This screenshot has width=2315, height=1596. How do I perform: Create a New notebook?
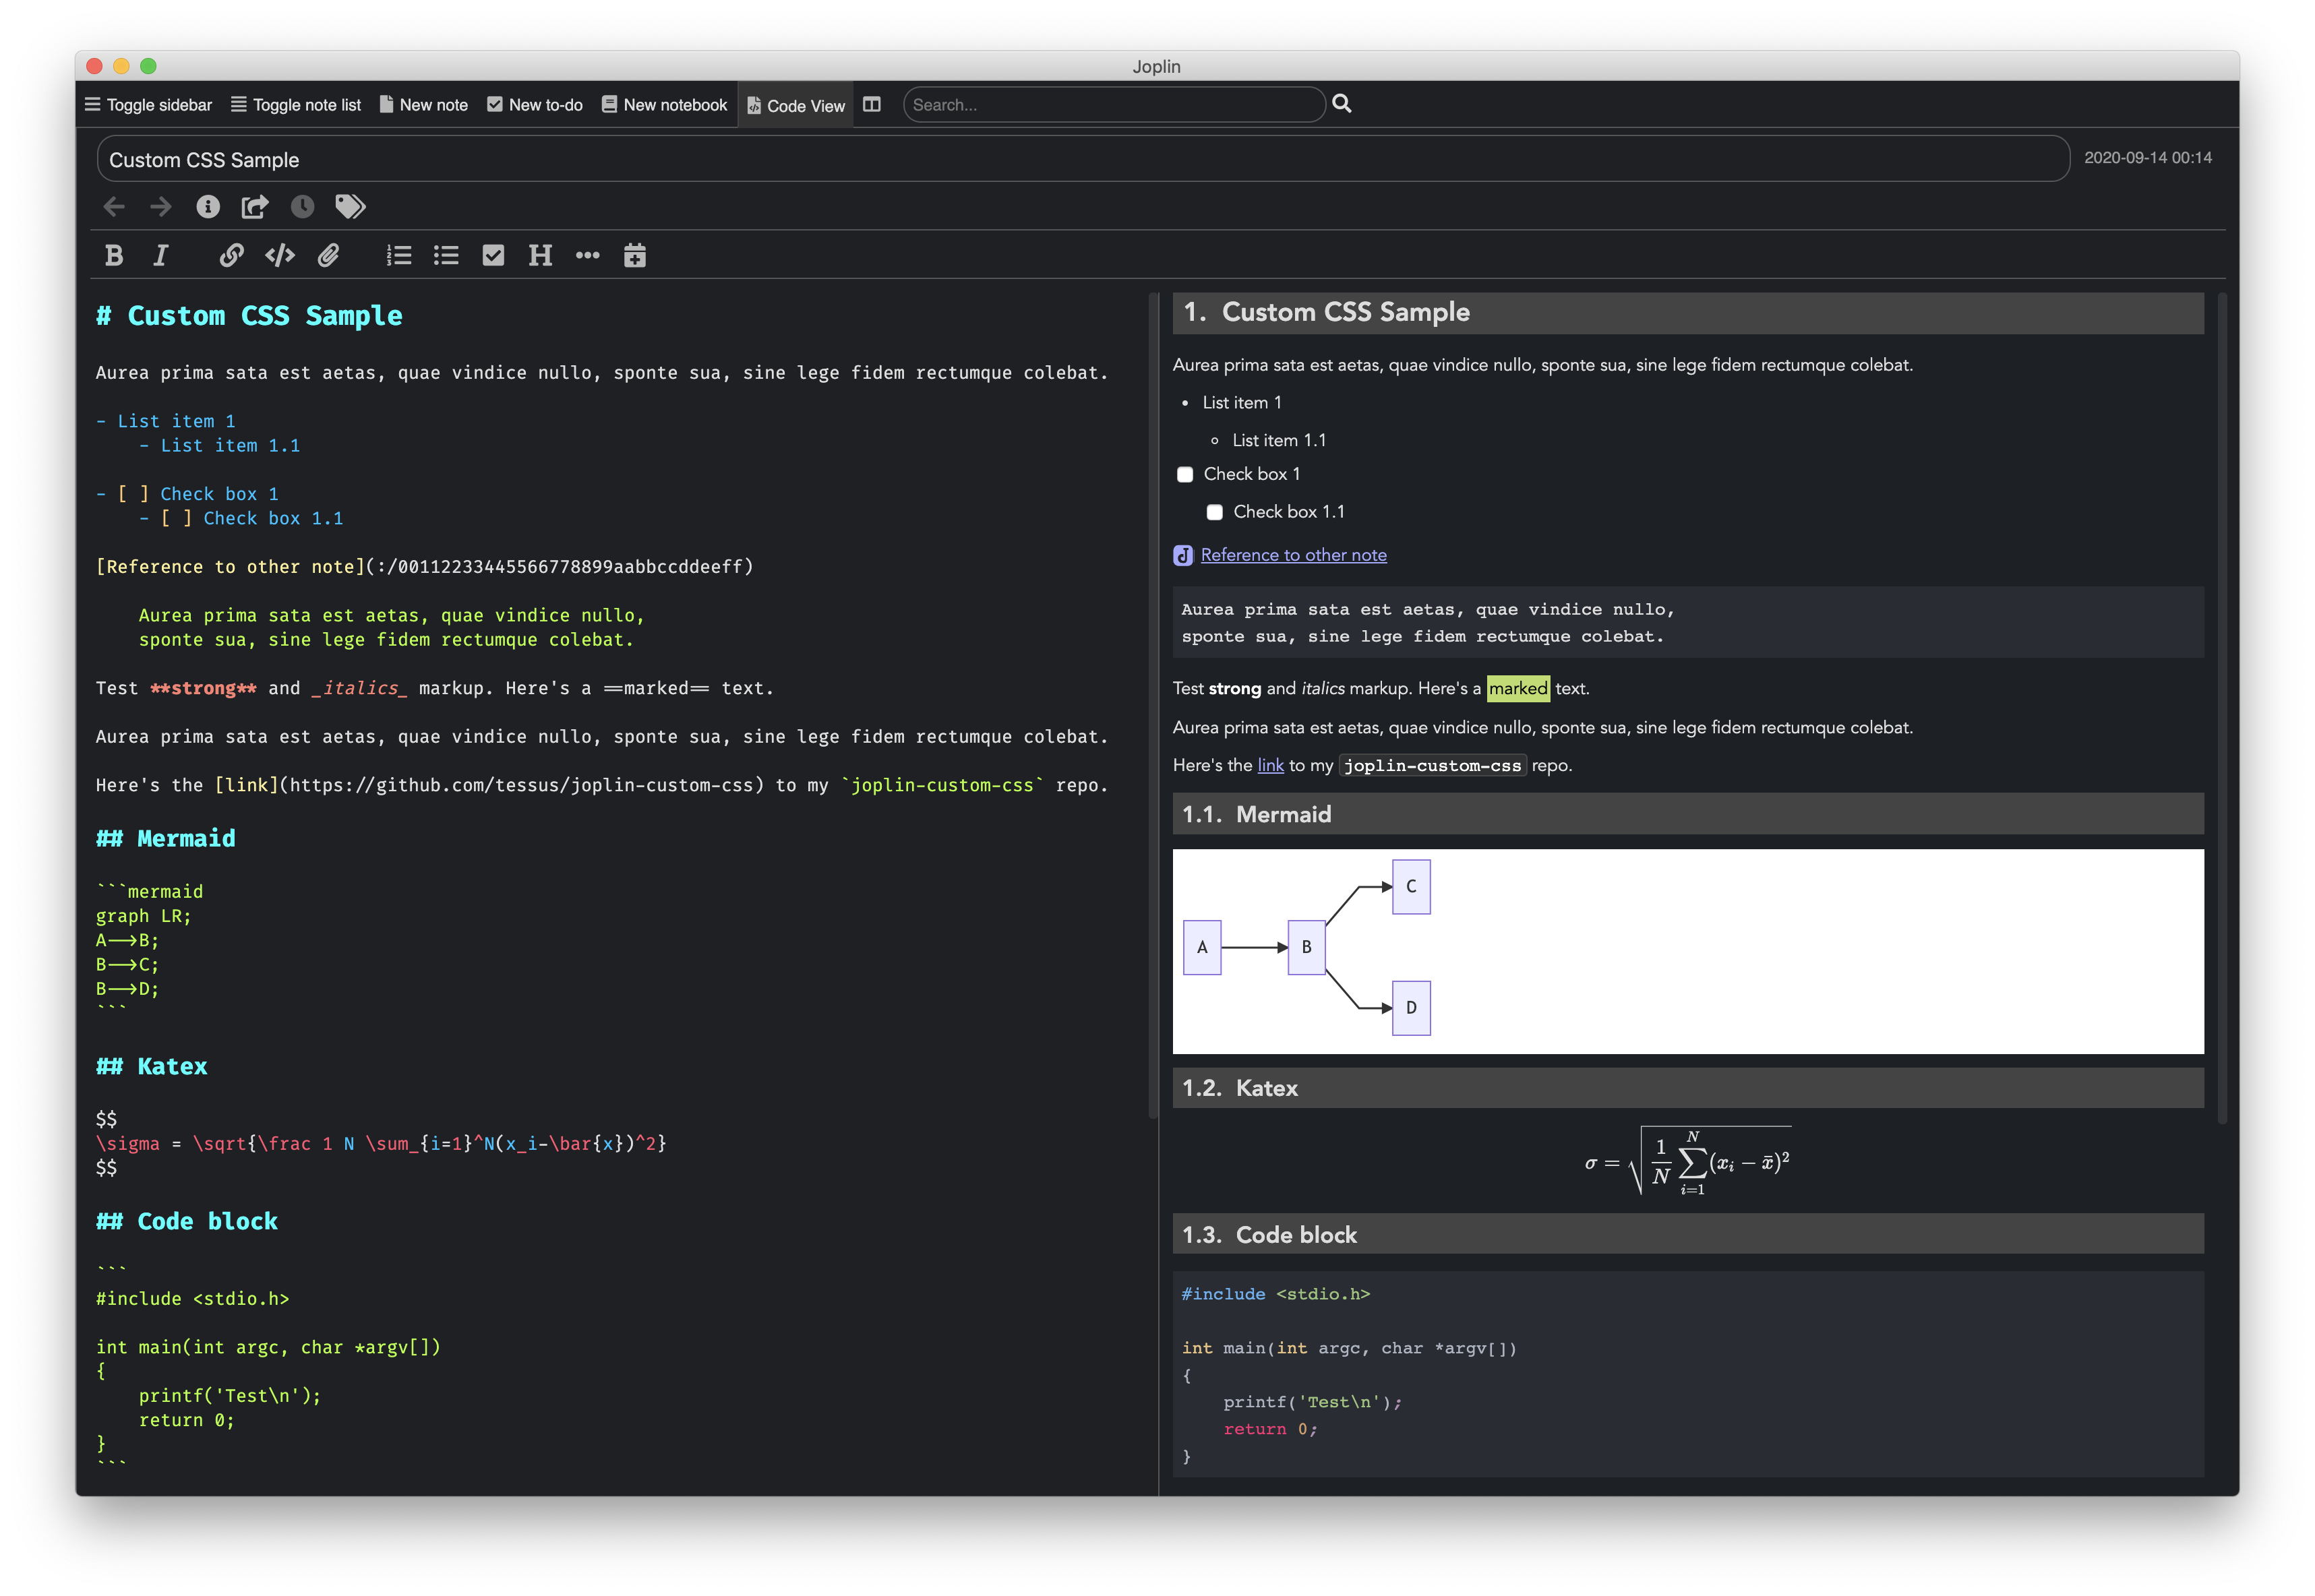(664, 105)
